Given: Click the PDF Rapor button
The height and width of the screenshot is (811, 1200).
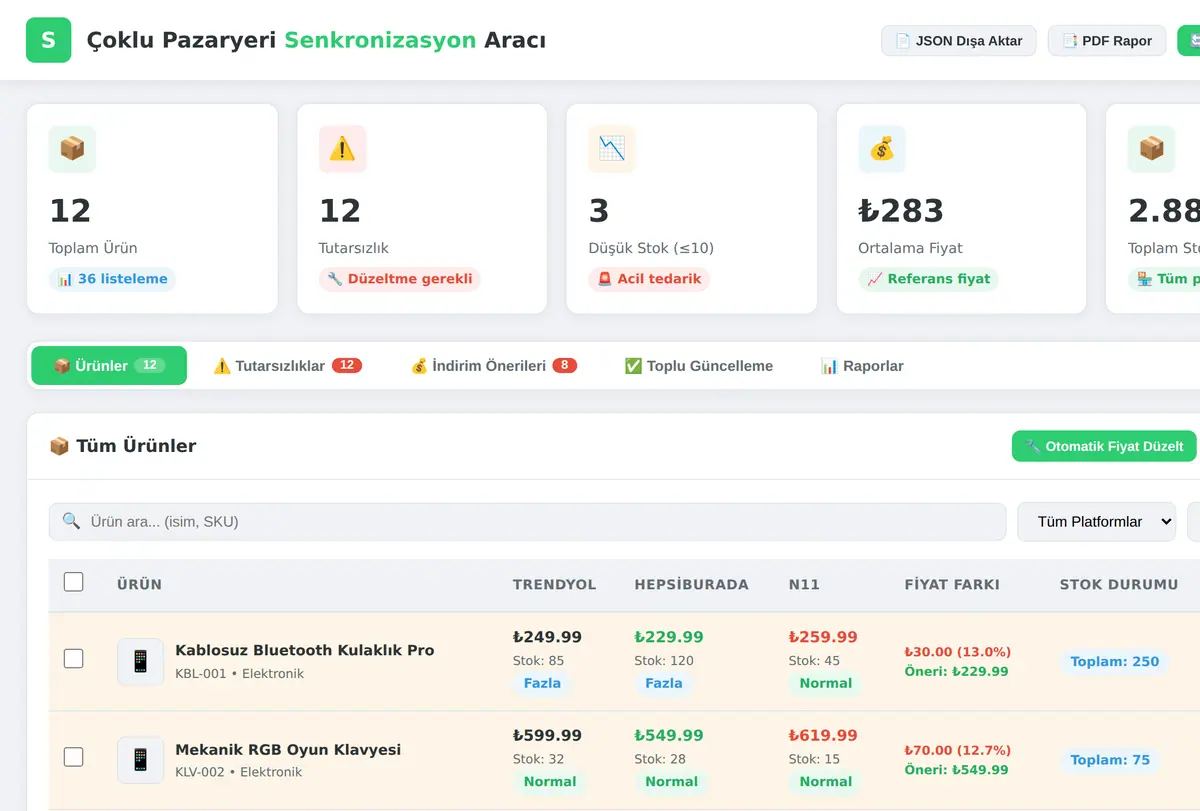Looking at the screenshot, I should (x=1107, y=41).
